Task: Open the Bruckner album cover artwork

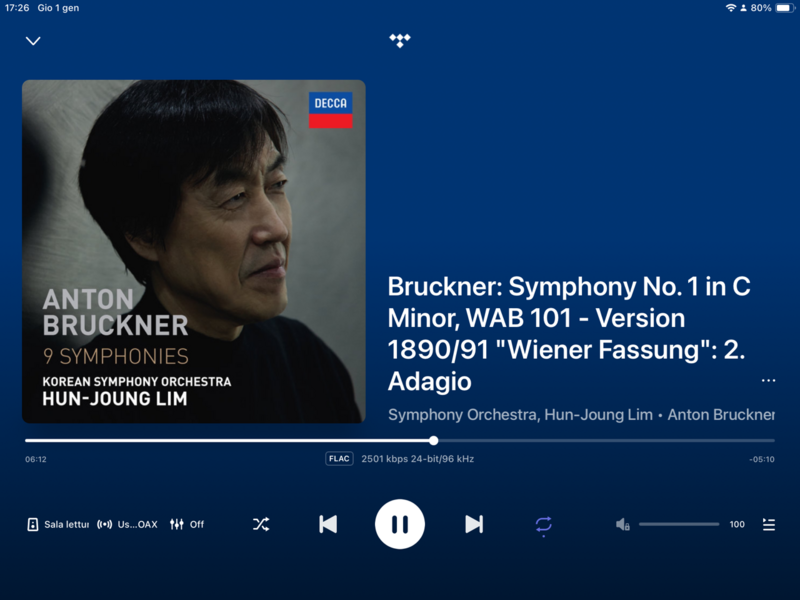Action: pos(194,251)
